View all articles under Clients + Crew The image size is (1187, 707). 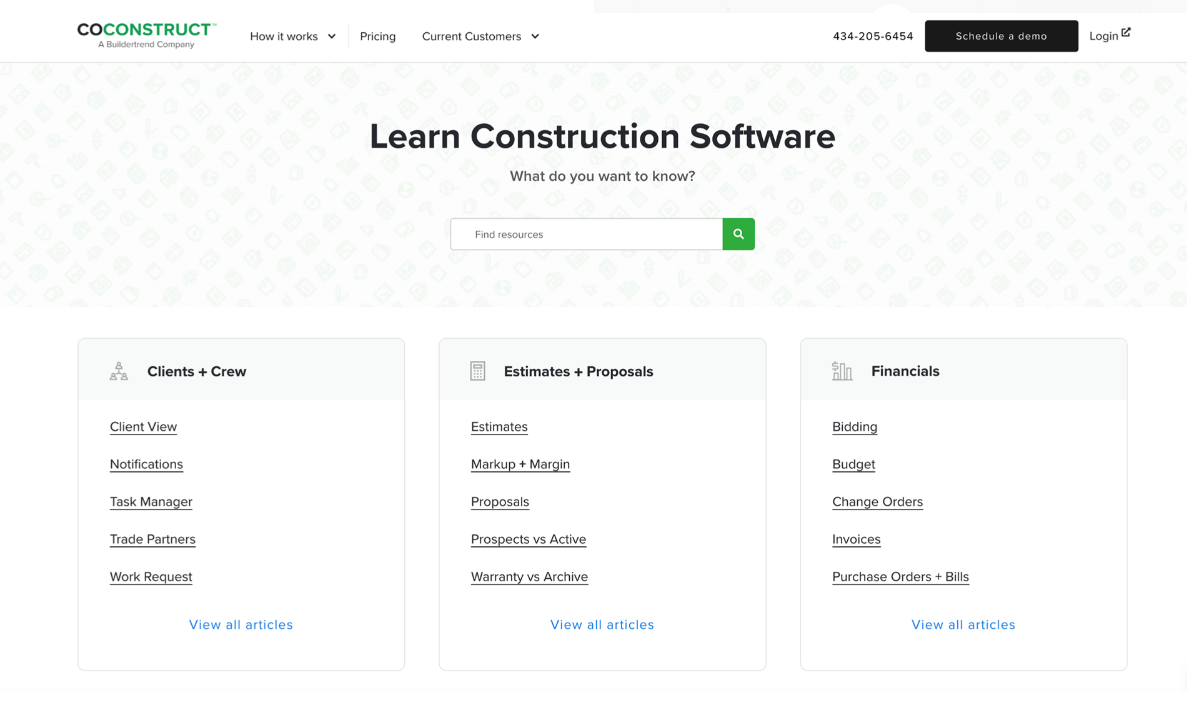[x=241, y=625]
